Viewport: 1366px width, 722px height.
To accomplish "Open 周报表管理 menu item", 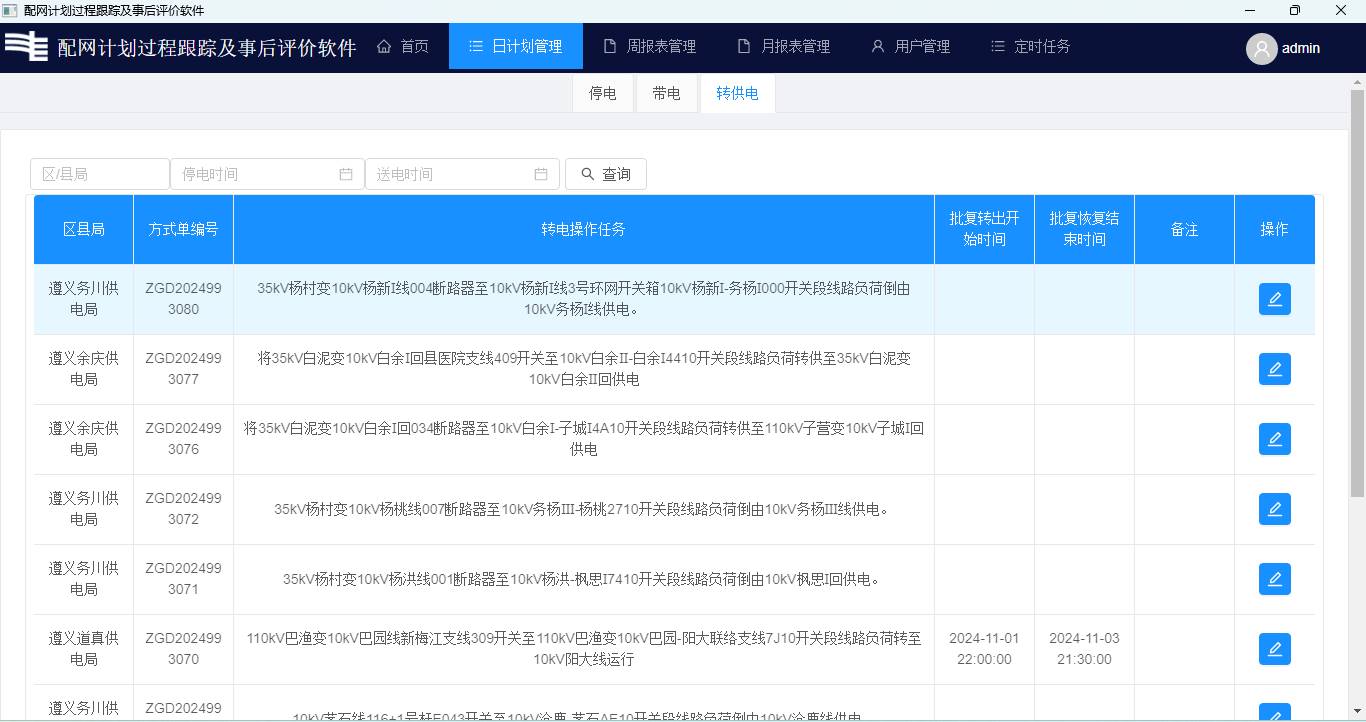I will pos(650,46).
